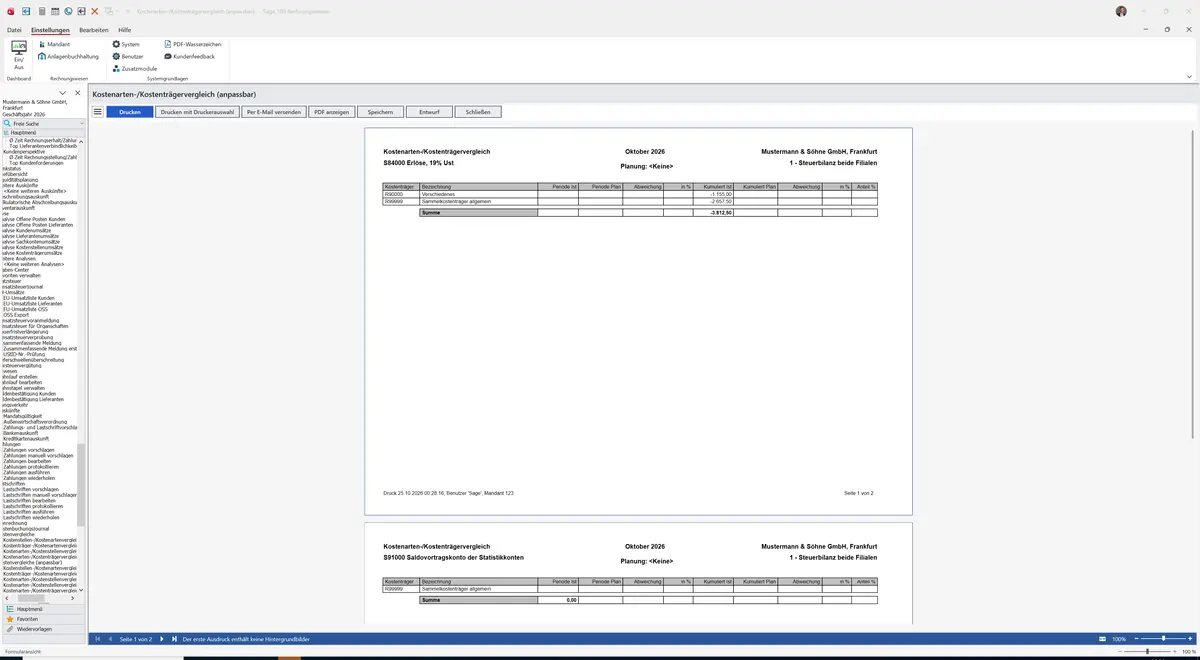The width and height of the screenshot is (1200, 660).
Task: Open the Entwurf button
Action: click(x=429, y=112)
